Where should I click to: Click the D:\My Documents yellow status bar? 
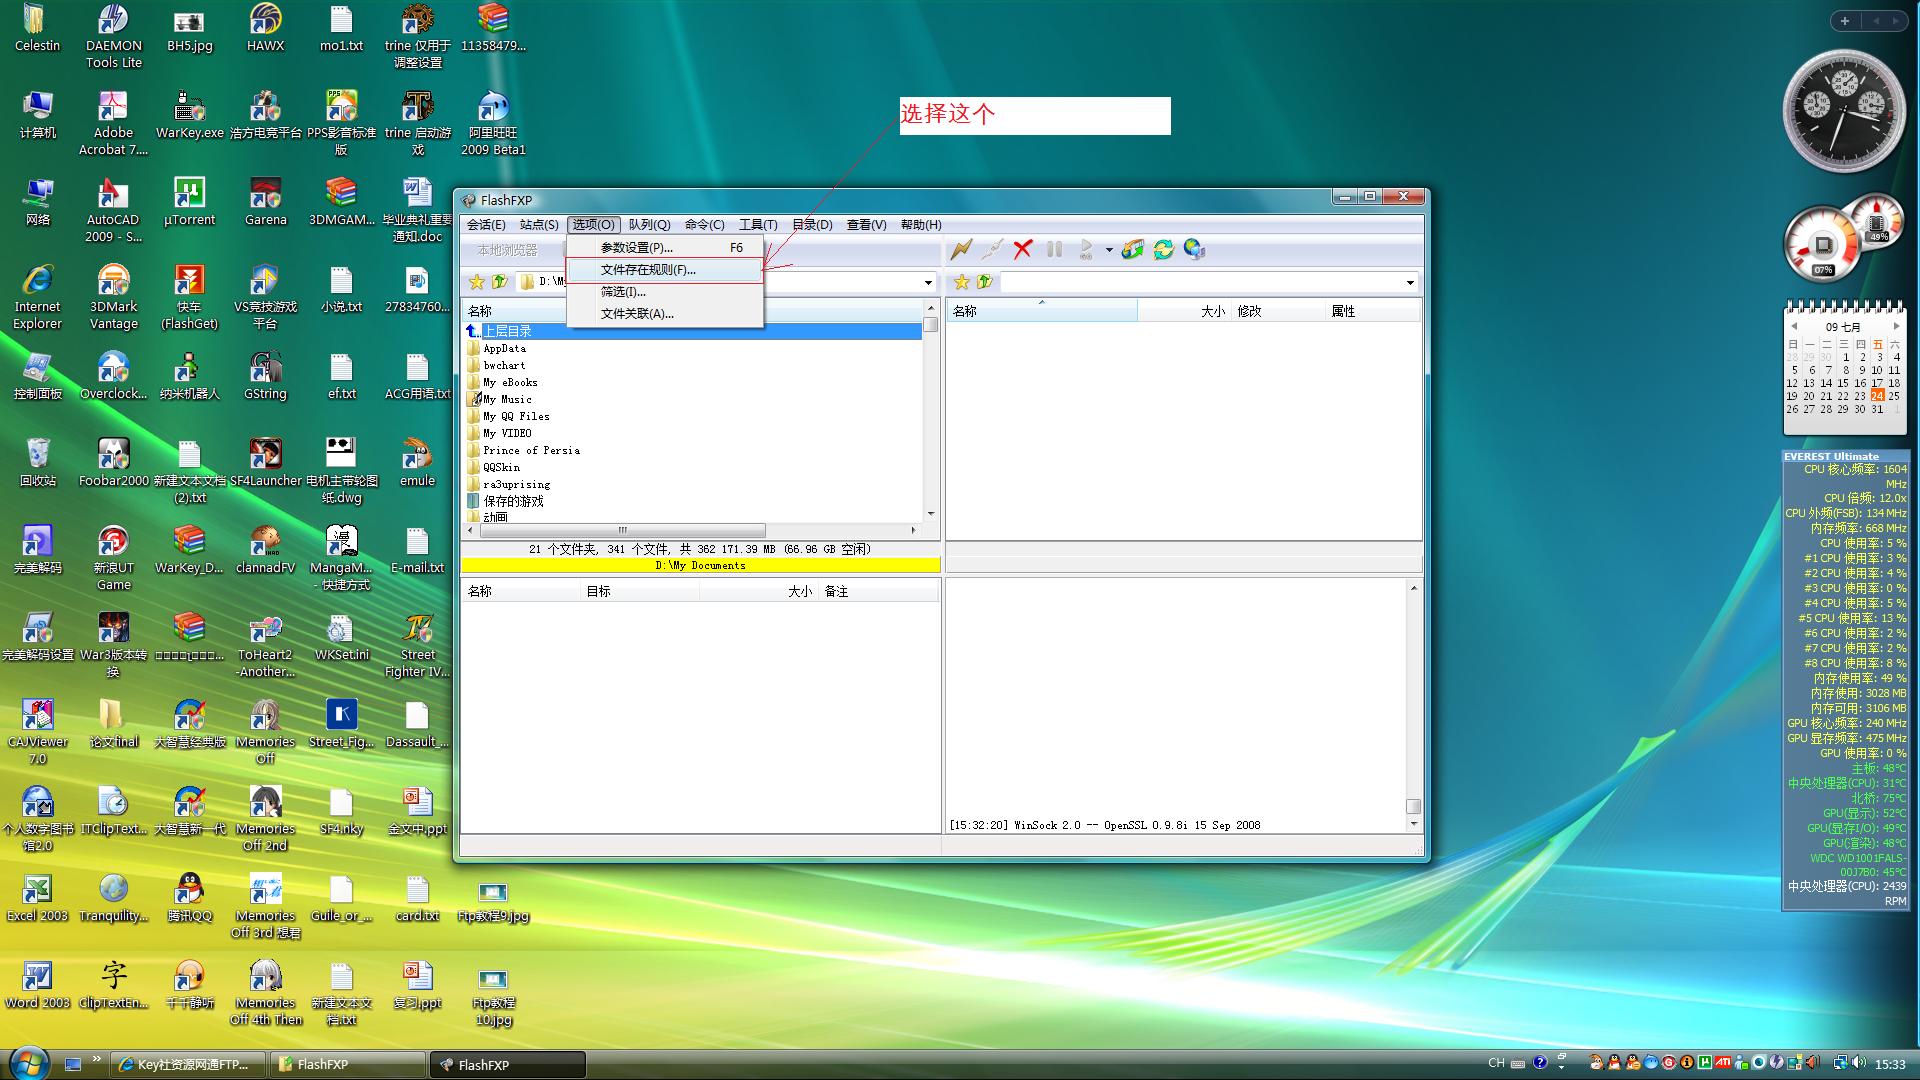[x=700, y=566]
